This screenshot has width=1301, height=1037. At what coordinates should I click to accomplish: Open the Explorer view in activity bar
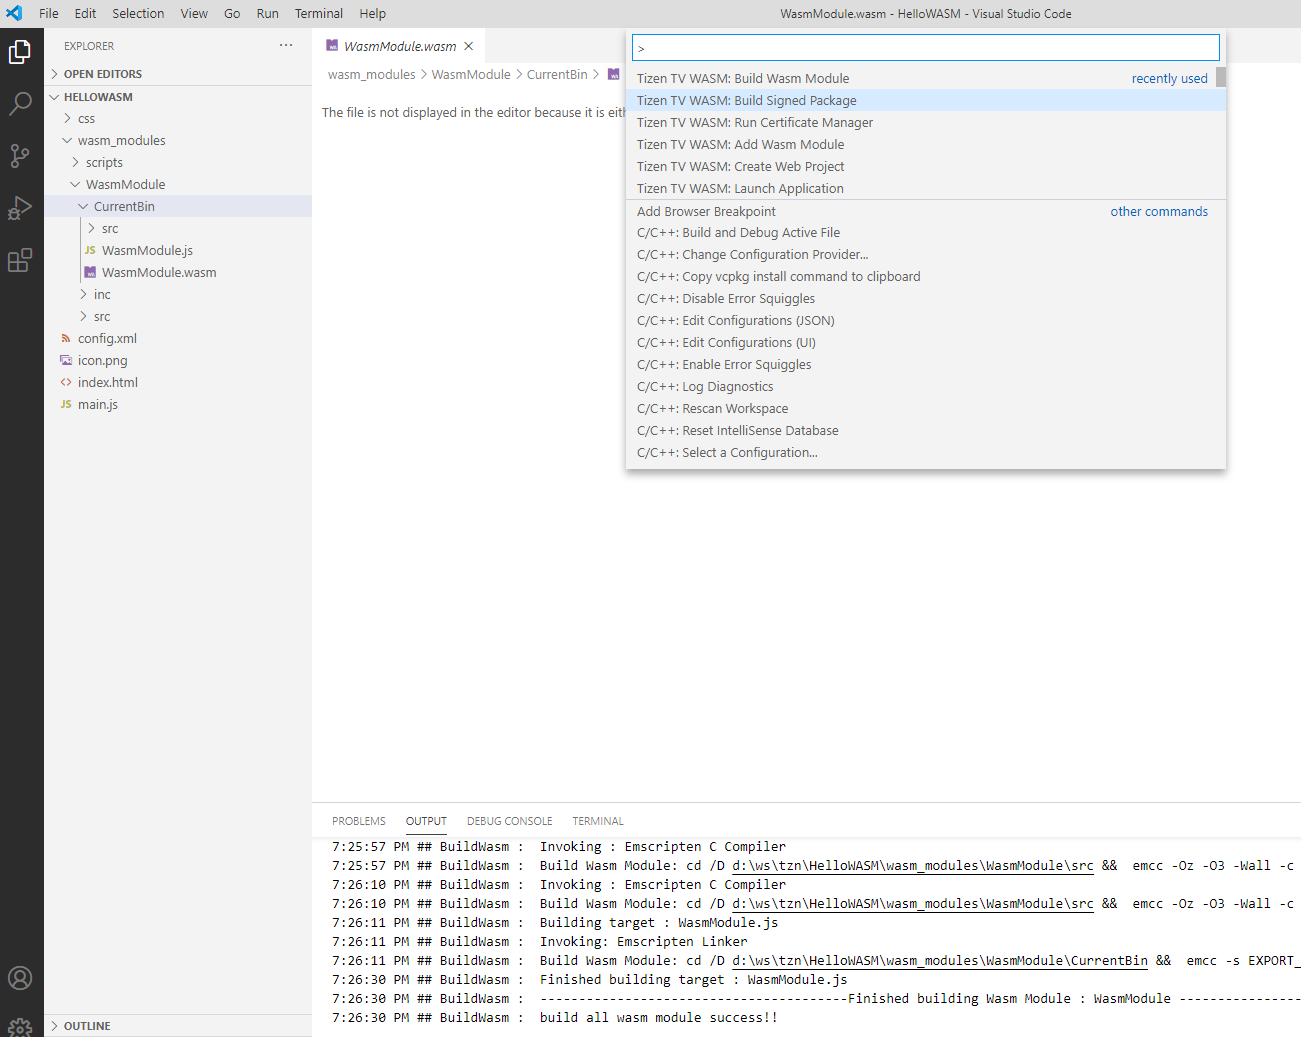coord(20,51)
